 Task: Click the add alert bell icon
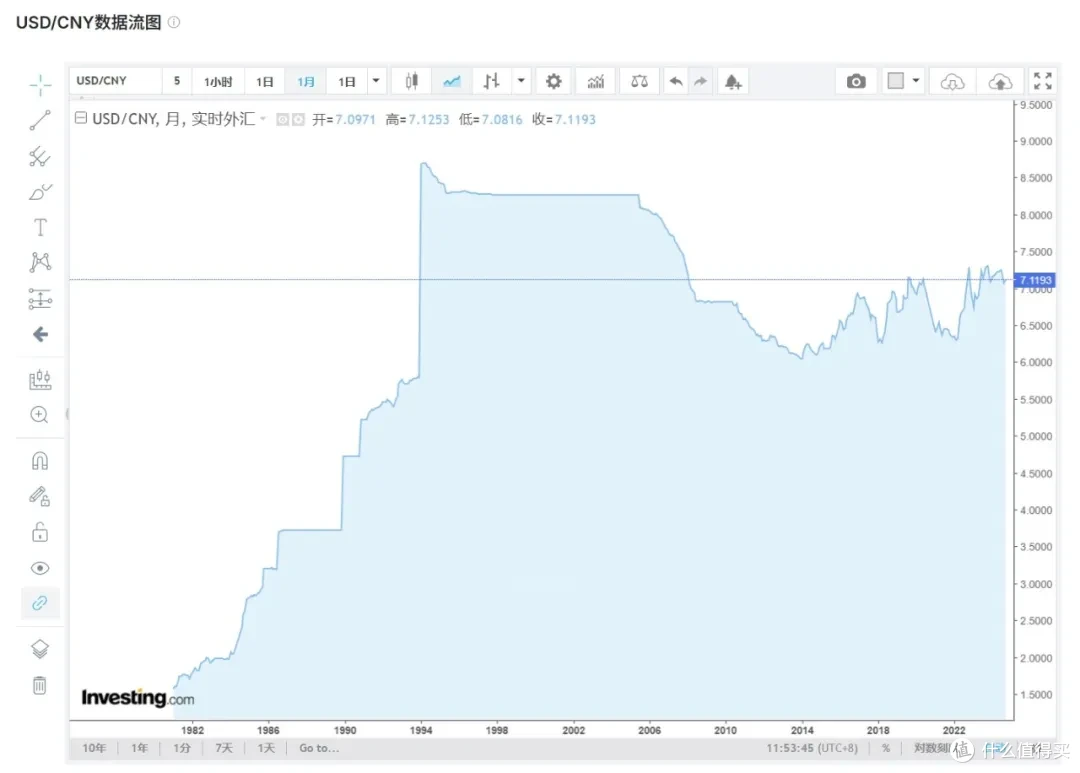(732, 81)
